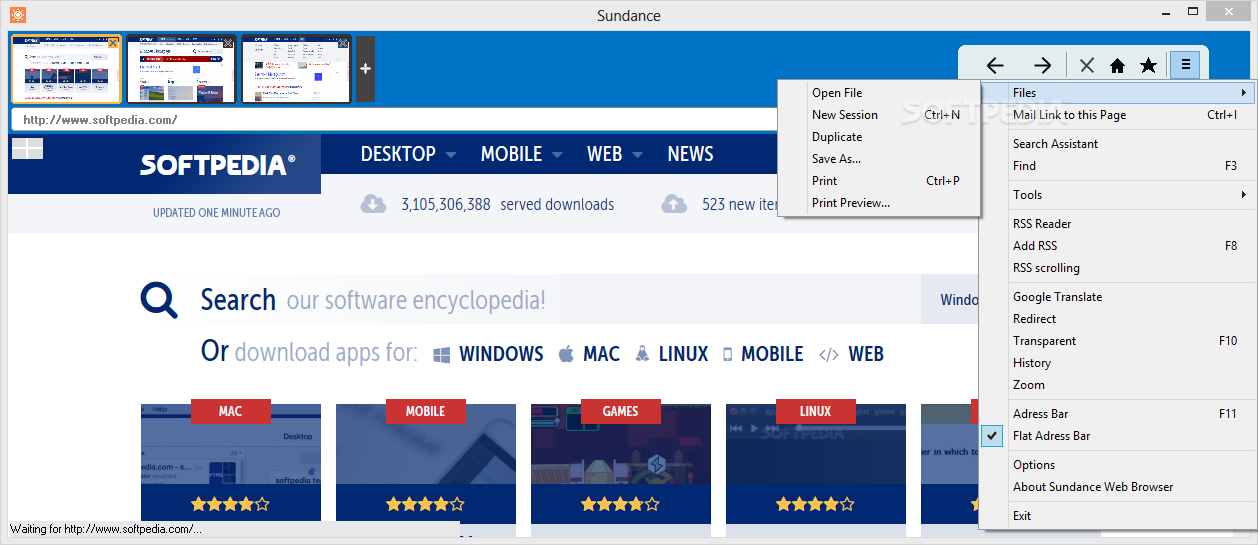Open favorites with the star icon
Image resolution: width=1258 pixels, height=545 pixels.
(1148, 65)
